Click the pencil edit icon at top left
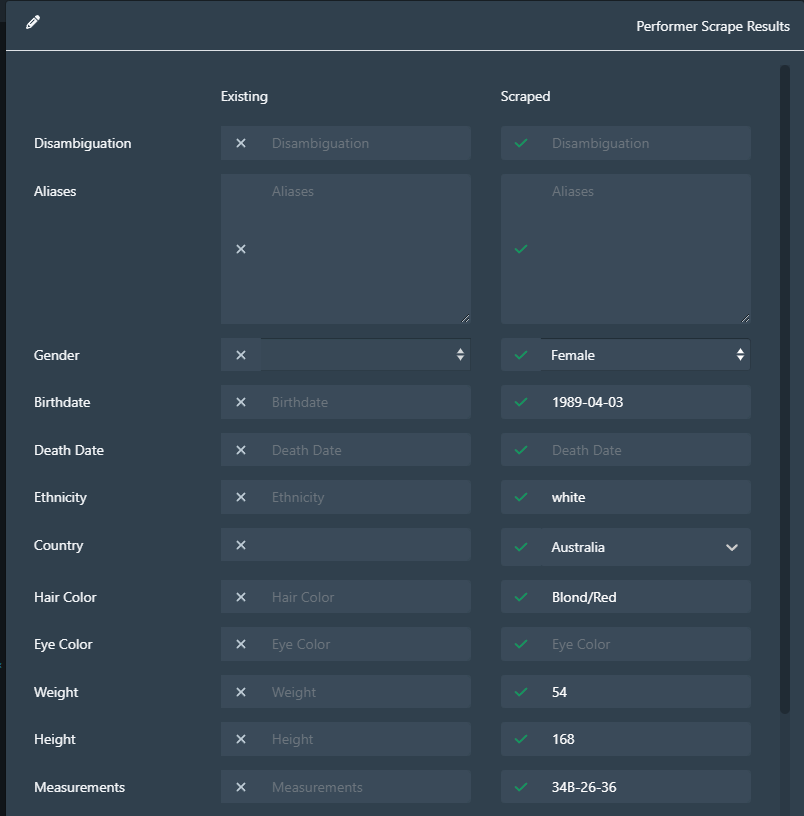 pyautogui.click(x=32, y=21)
